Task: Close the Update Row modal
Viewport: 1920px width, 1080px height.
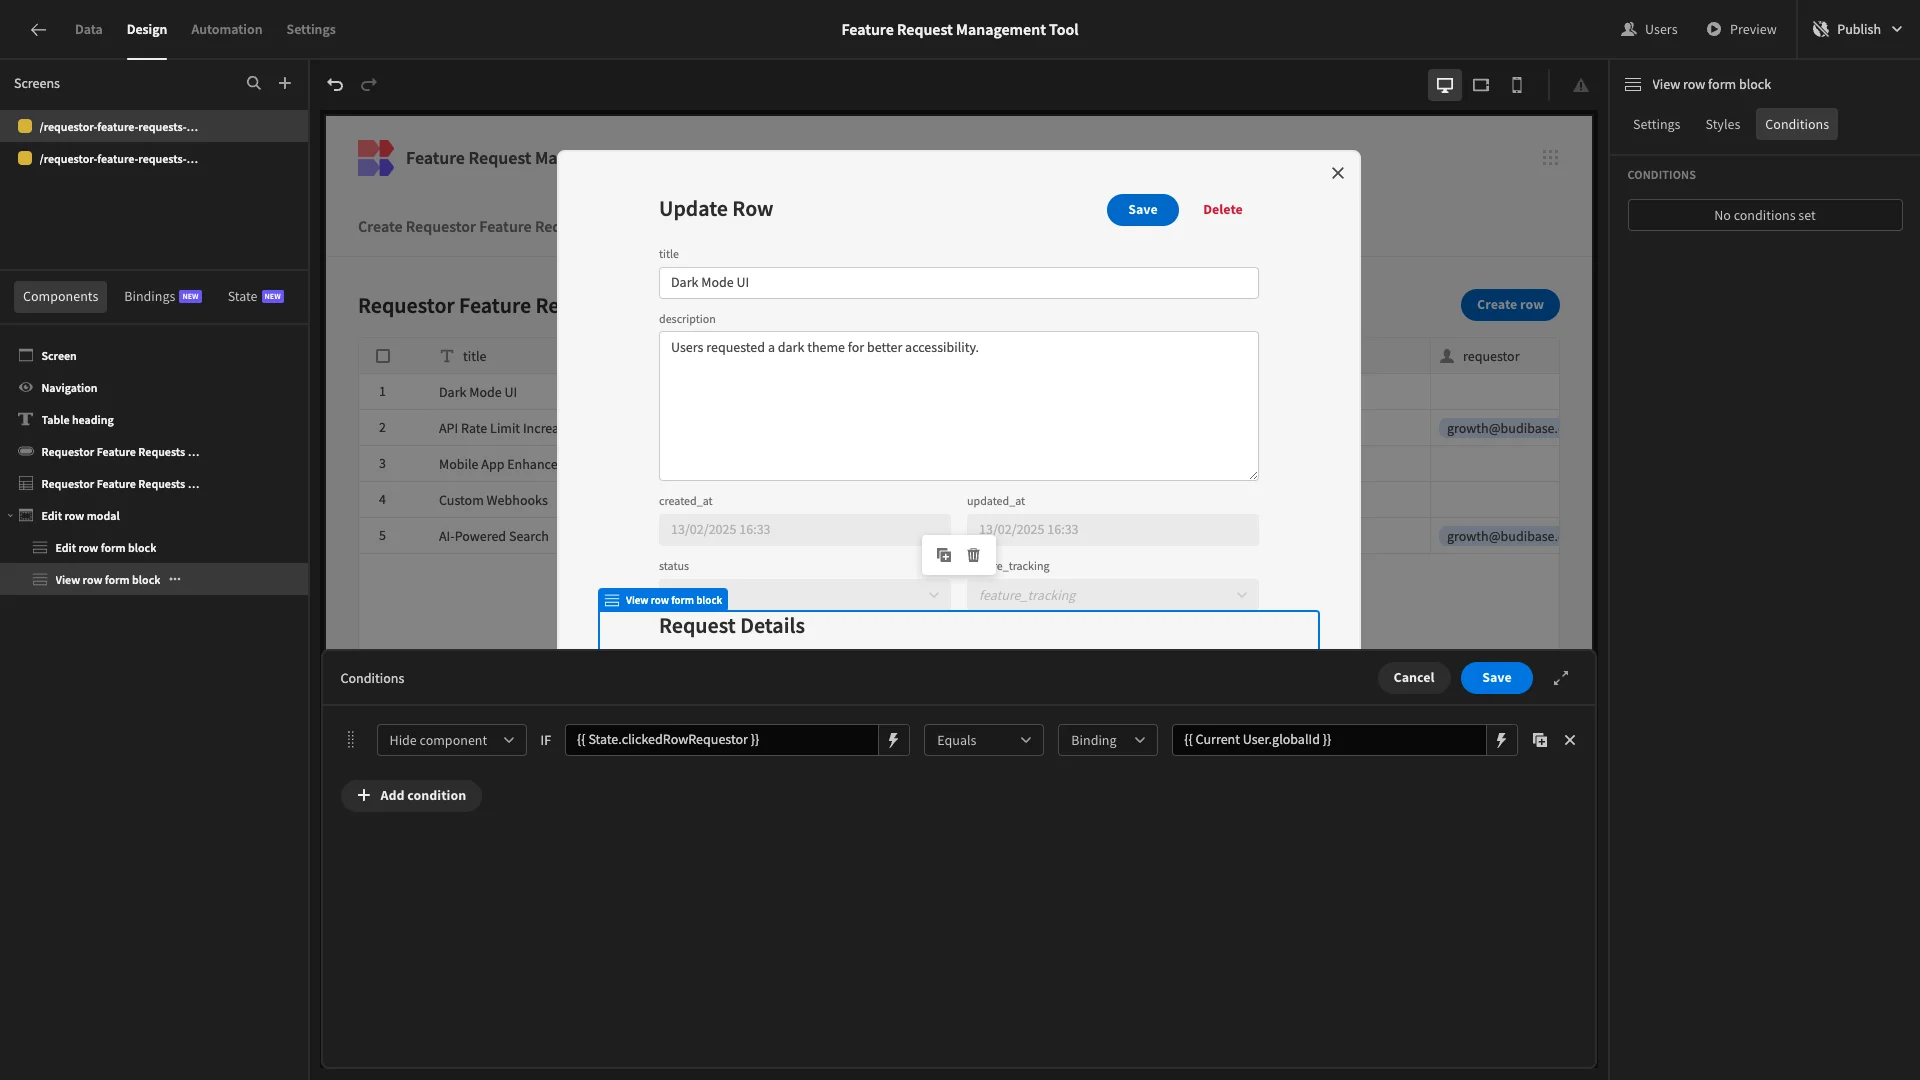Action: pos(1338,173)
